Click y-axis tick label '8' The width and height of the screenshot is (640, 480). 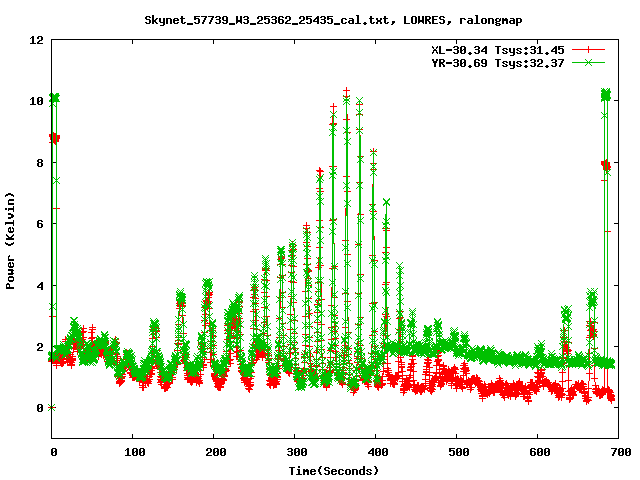tap(40, 163)
